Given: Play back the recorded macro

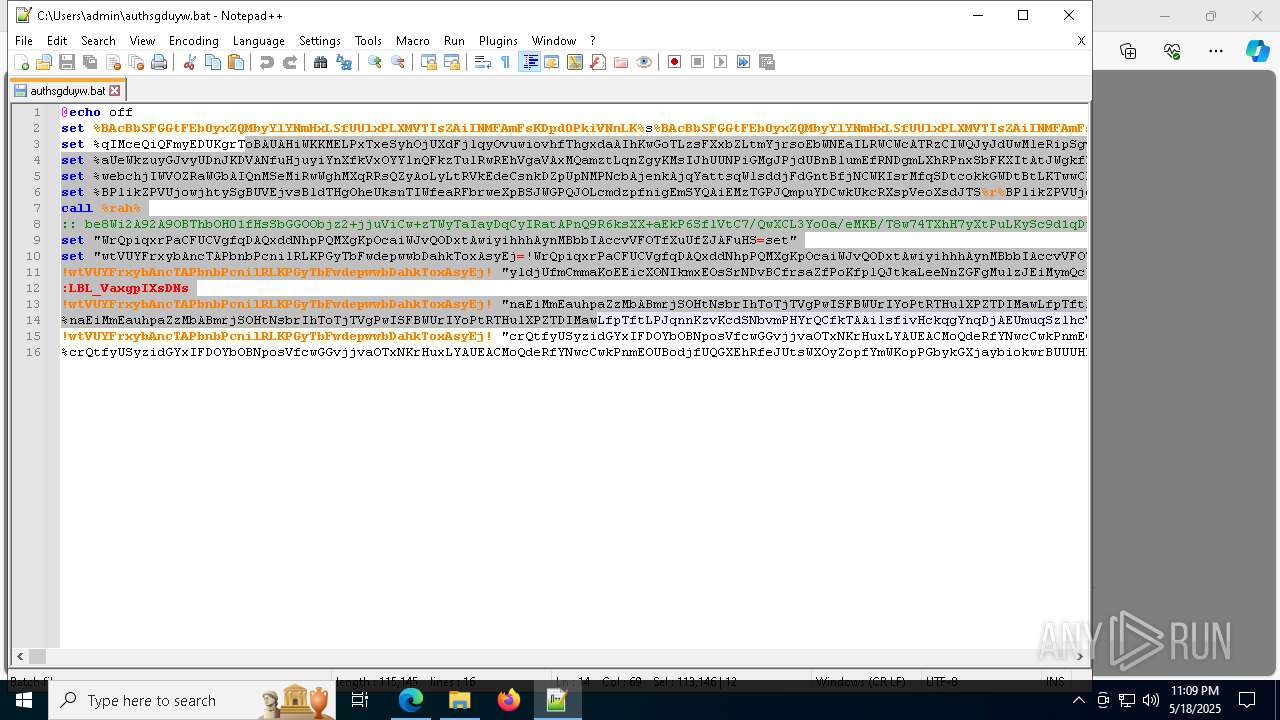Looking at the screenshot, I should point(721,62).
